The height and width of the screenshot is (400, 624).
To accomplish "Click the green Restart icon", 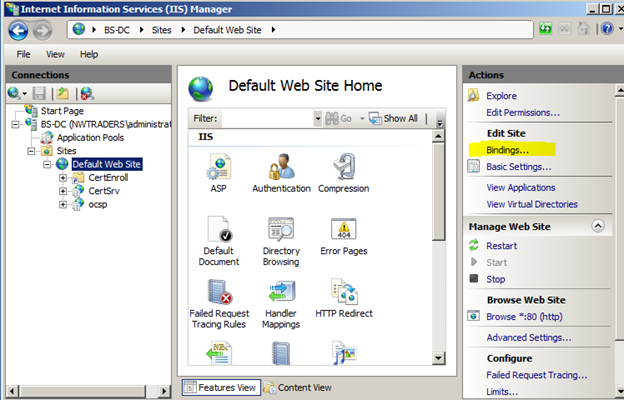I will tap(474, 245).
